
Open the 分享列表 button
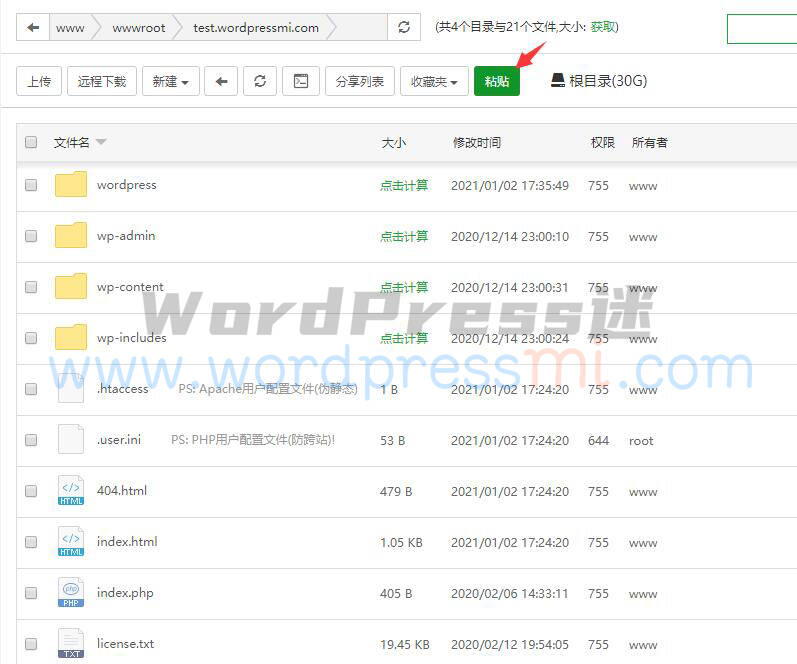pos(360,81)
